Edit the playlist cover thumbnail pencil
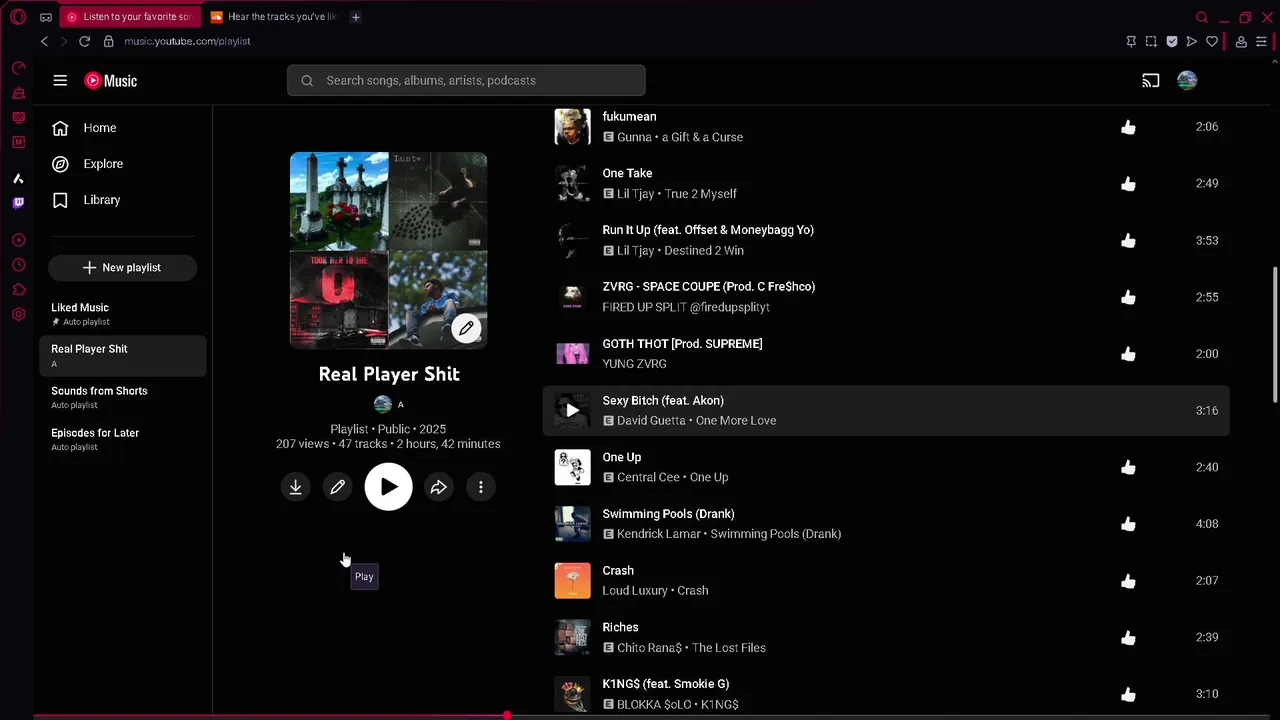The width and height of the screenshot is (1280, 720). 466,328
